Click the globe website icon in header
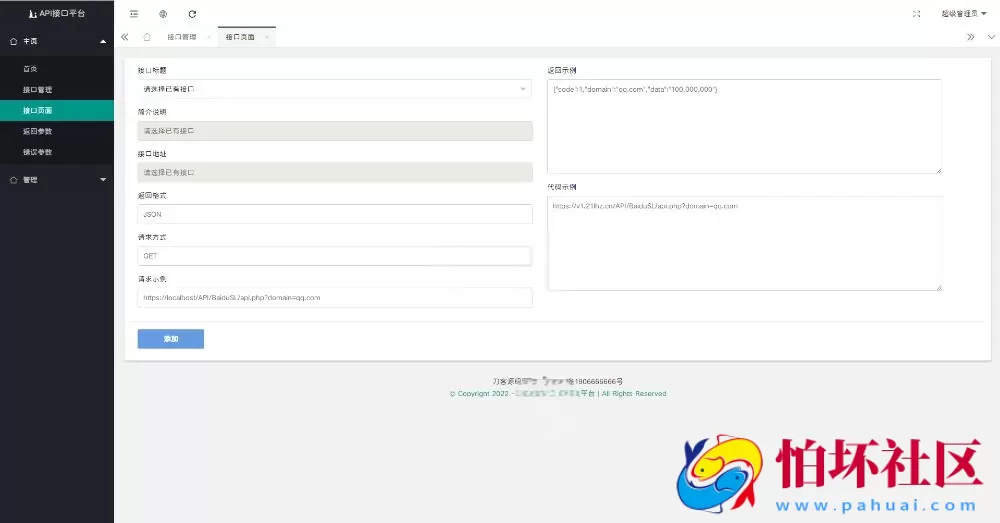 pyautogui.click(x=163, y=14)
